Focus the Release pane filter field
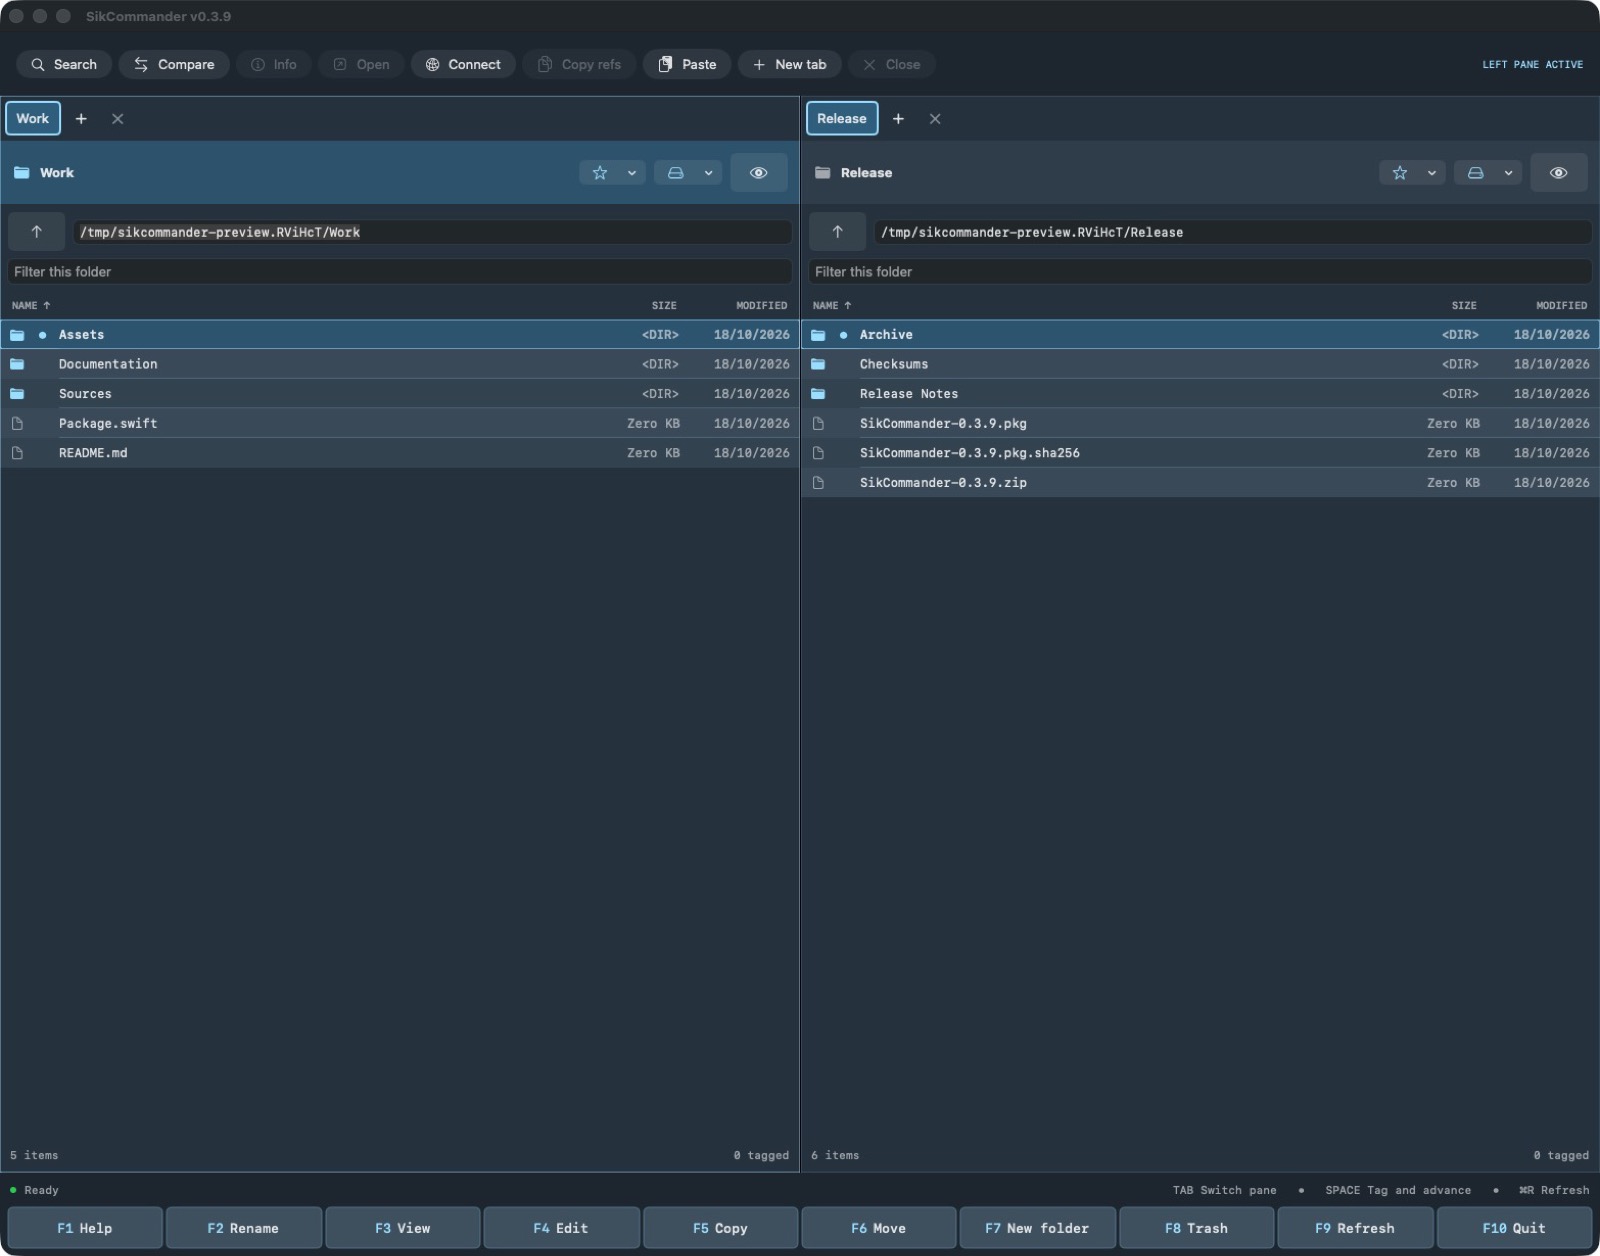 [x=1200, y=272]
